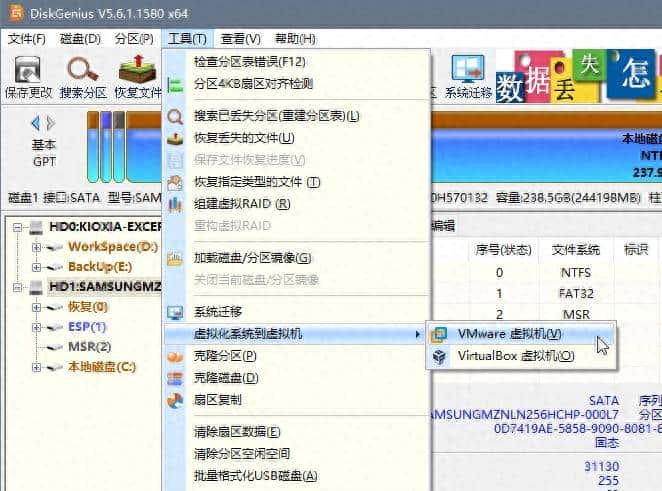Click the recover files by type menu icon
The width and height of the screenshot is (662, 491).
pyautogui.click(x=175, y=182)
